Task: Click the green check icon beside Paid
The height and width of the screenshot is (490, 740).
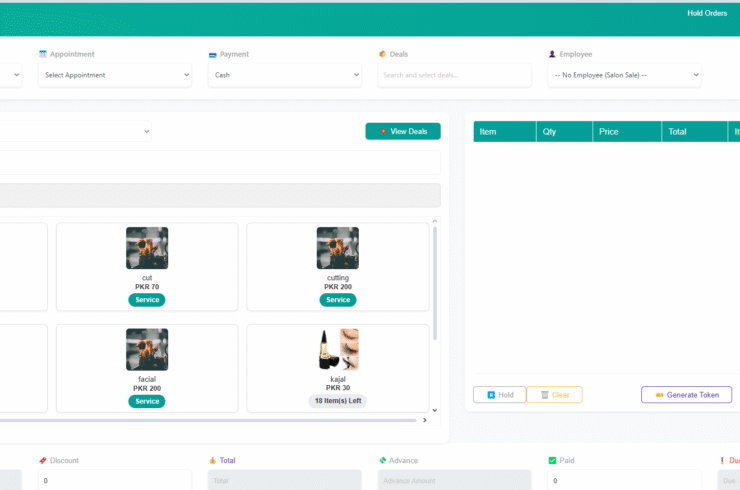Action: (x=552, y=460)
